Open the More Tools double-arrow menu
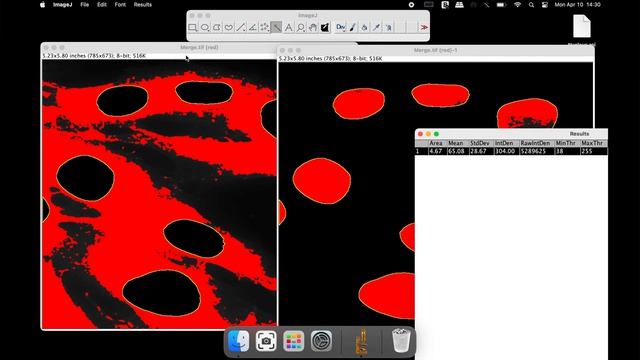Screen dimensions: 640x360 tap(424, 27)
